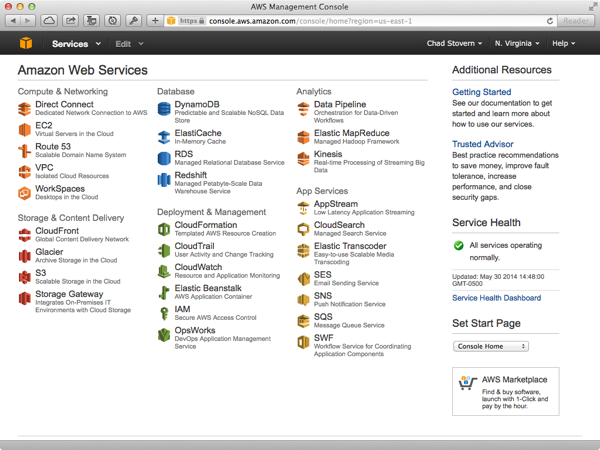Expand the Services dropdown menu
Screen dimensions: 600x450
(x=76, y=44)
